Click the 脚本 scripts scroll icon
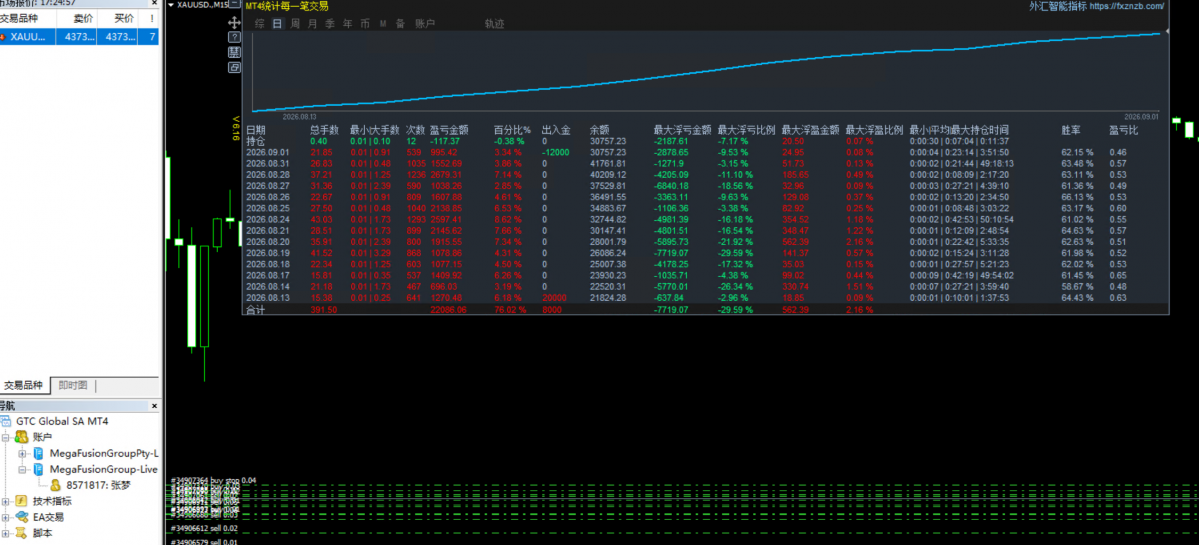This screenshot has height=545, width=1199. 21,534
